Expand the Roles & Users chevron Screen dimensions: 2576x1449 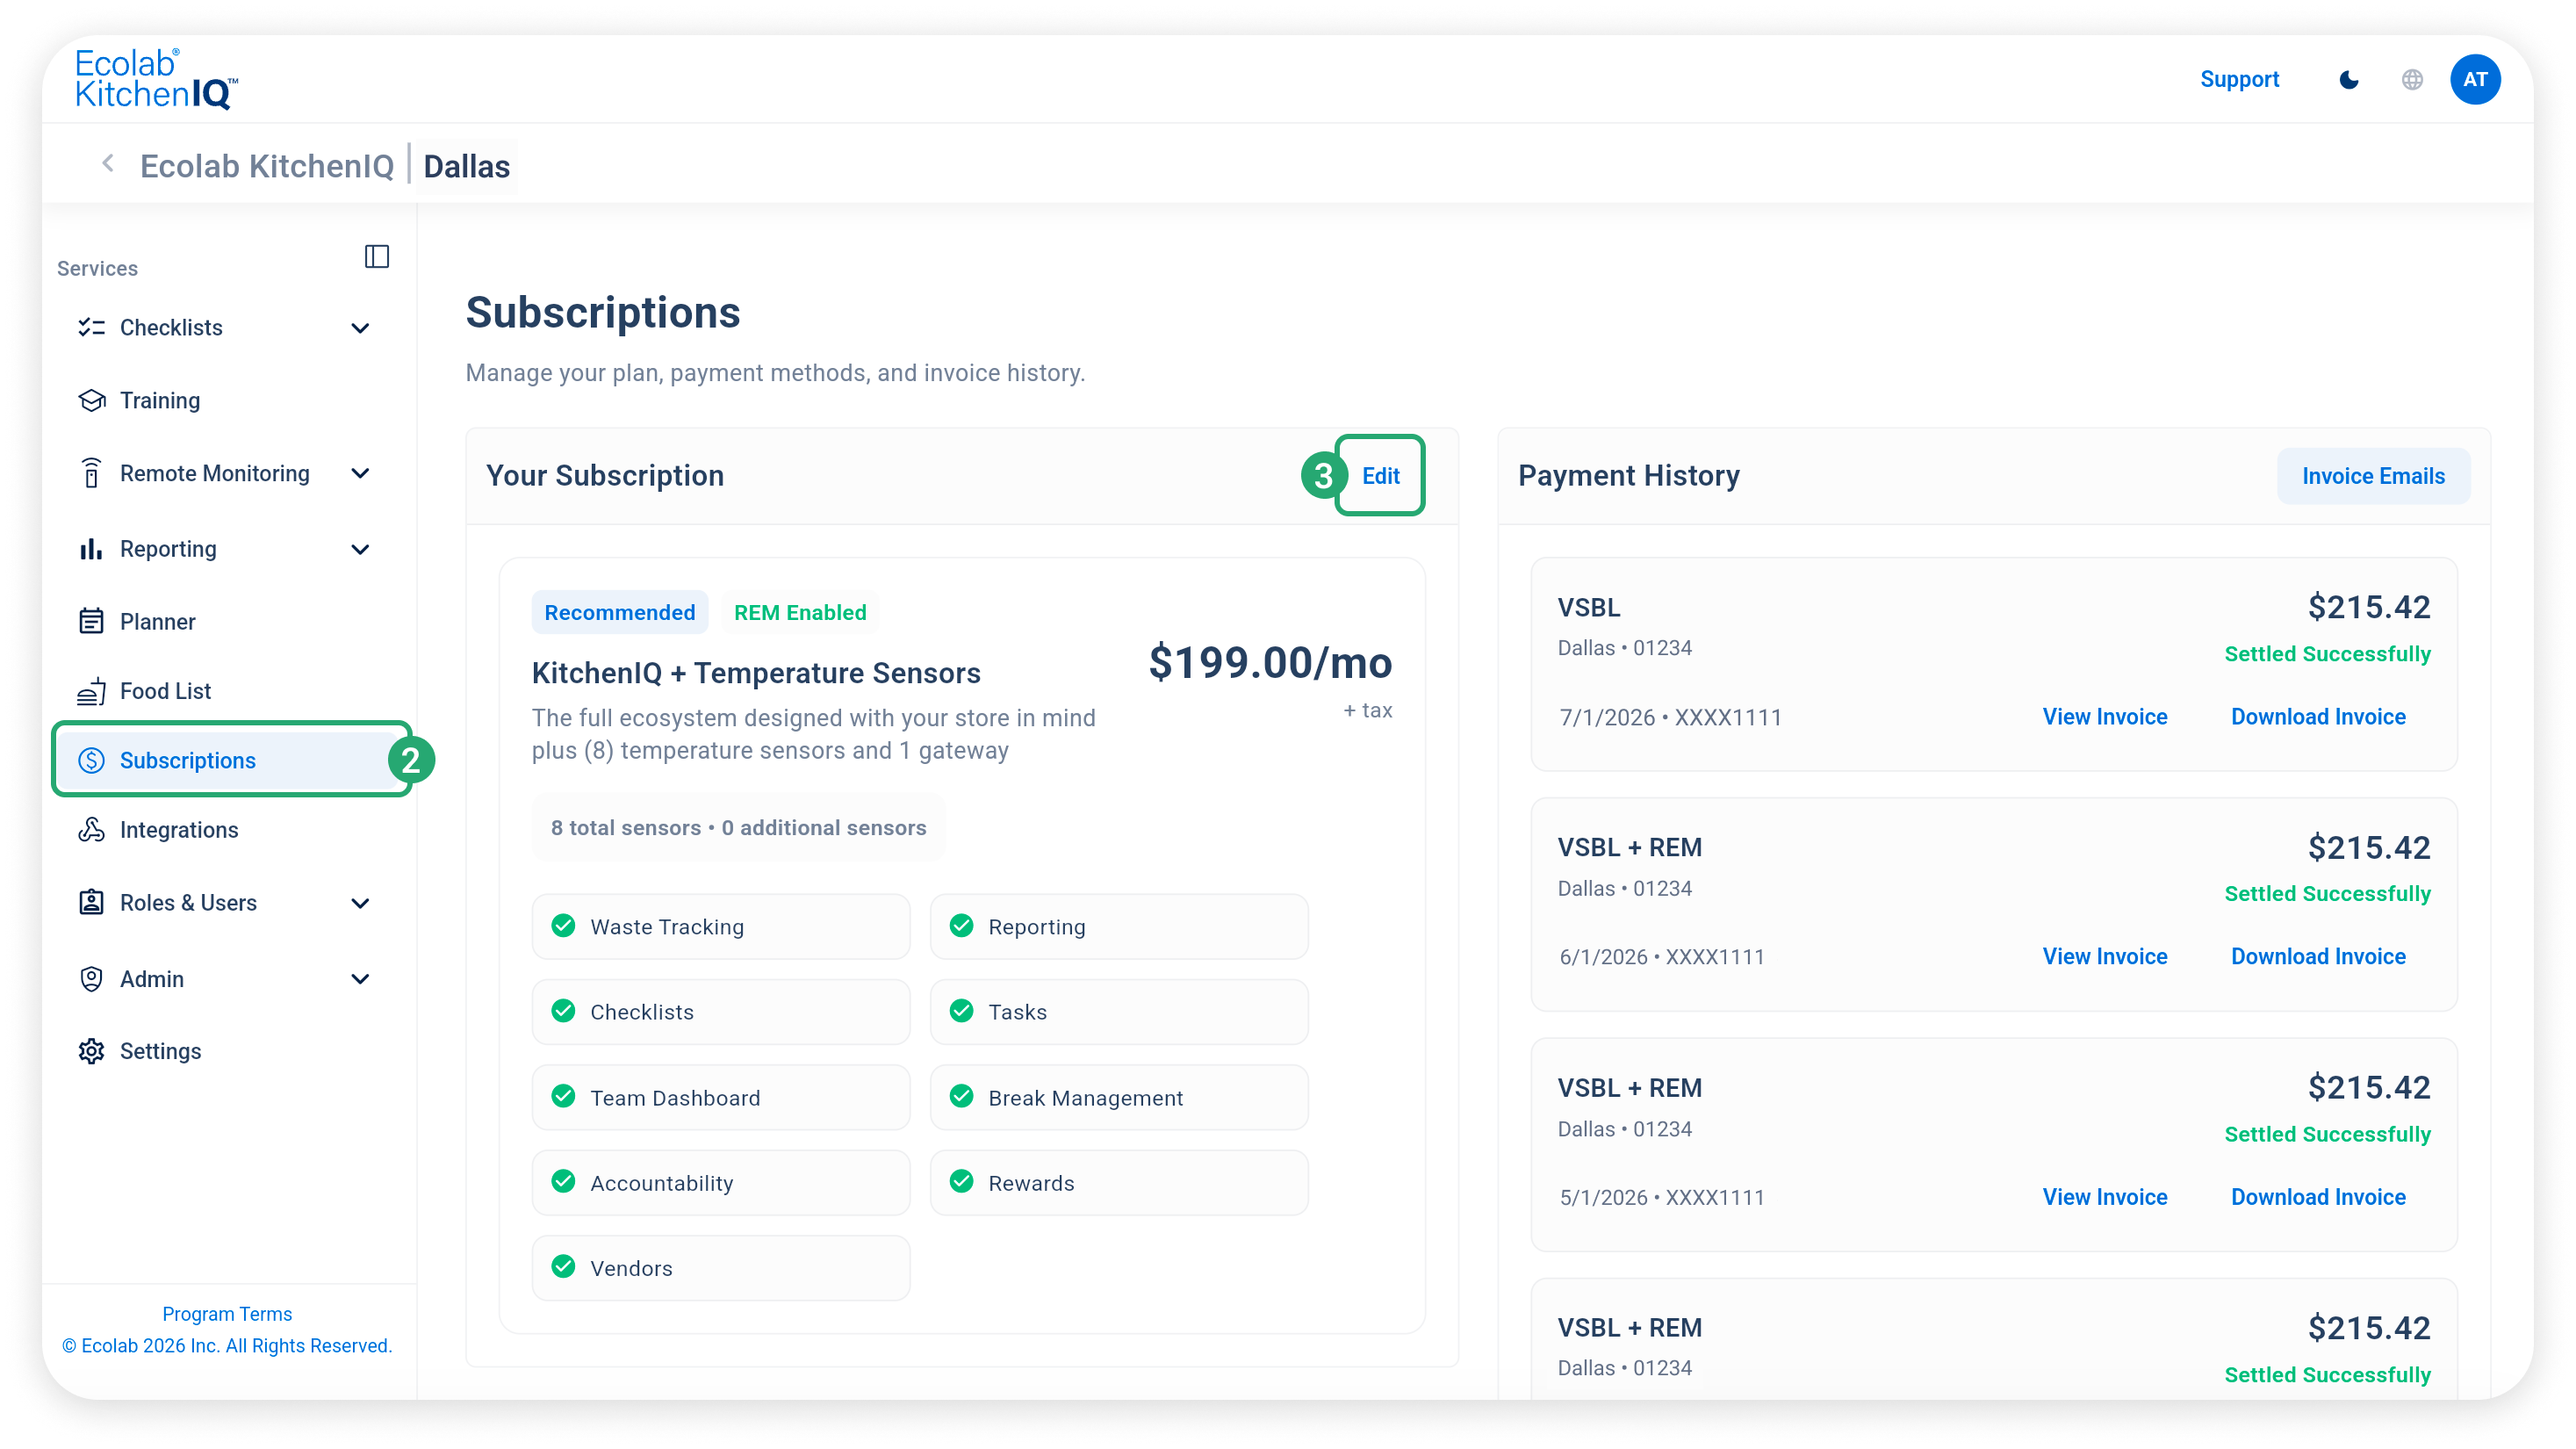[360, 903]
